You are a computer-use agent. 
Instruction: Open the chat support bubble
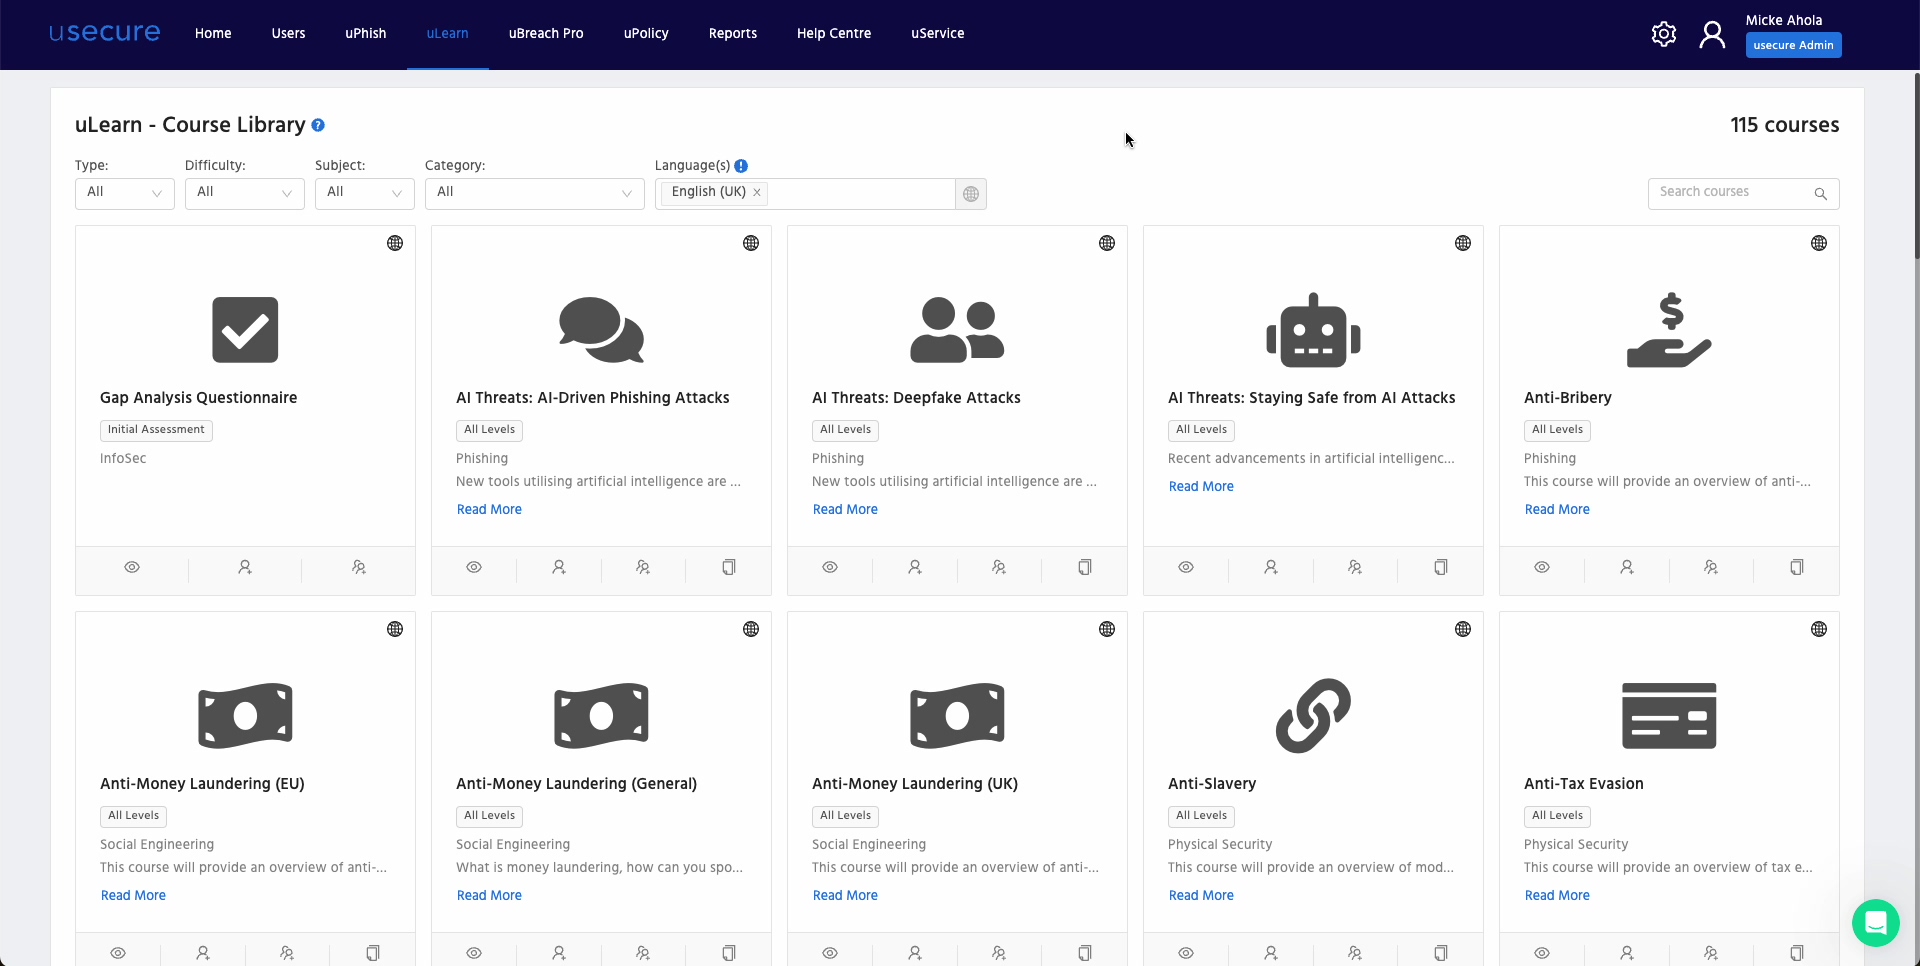tap(1876, 922)
